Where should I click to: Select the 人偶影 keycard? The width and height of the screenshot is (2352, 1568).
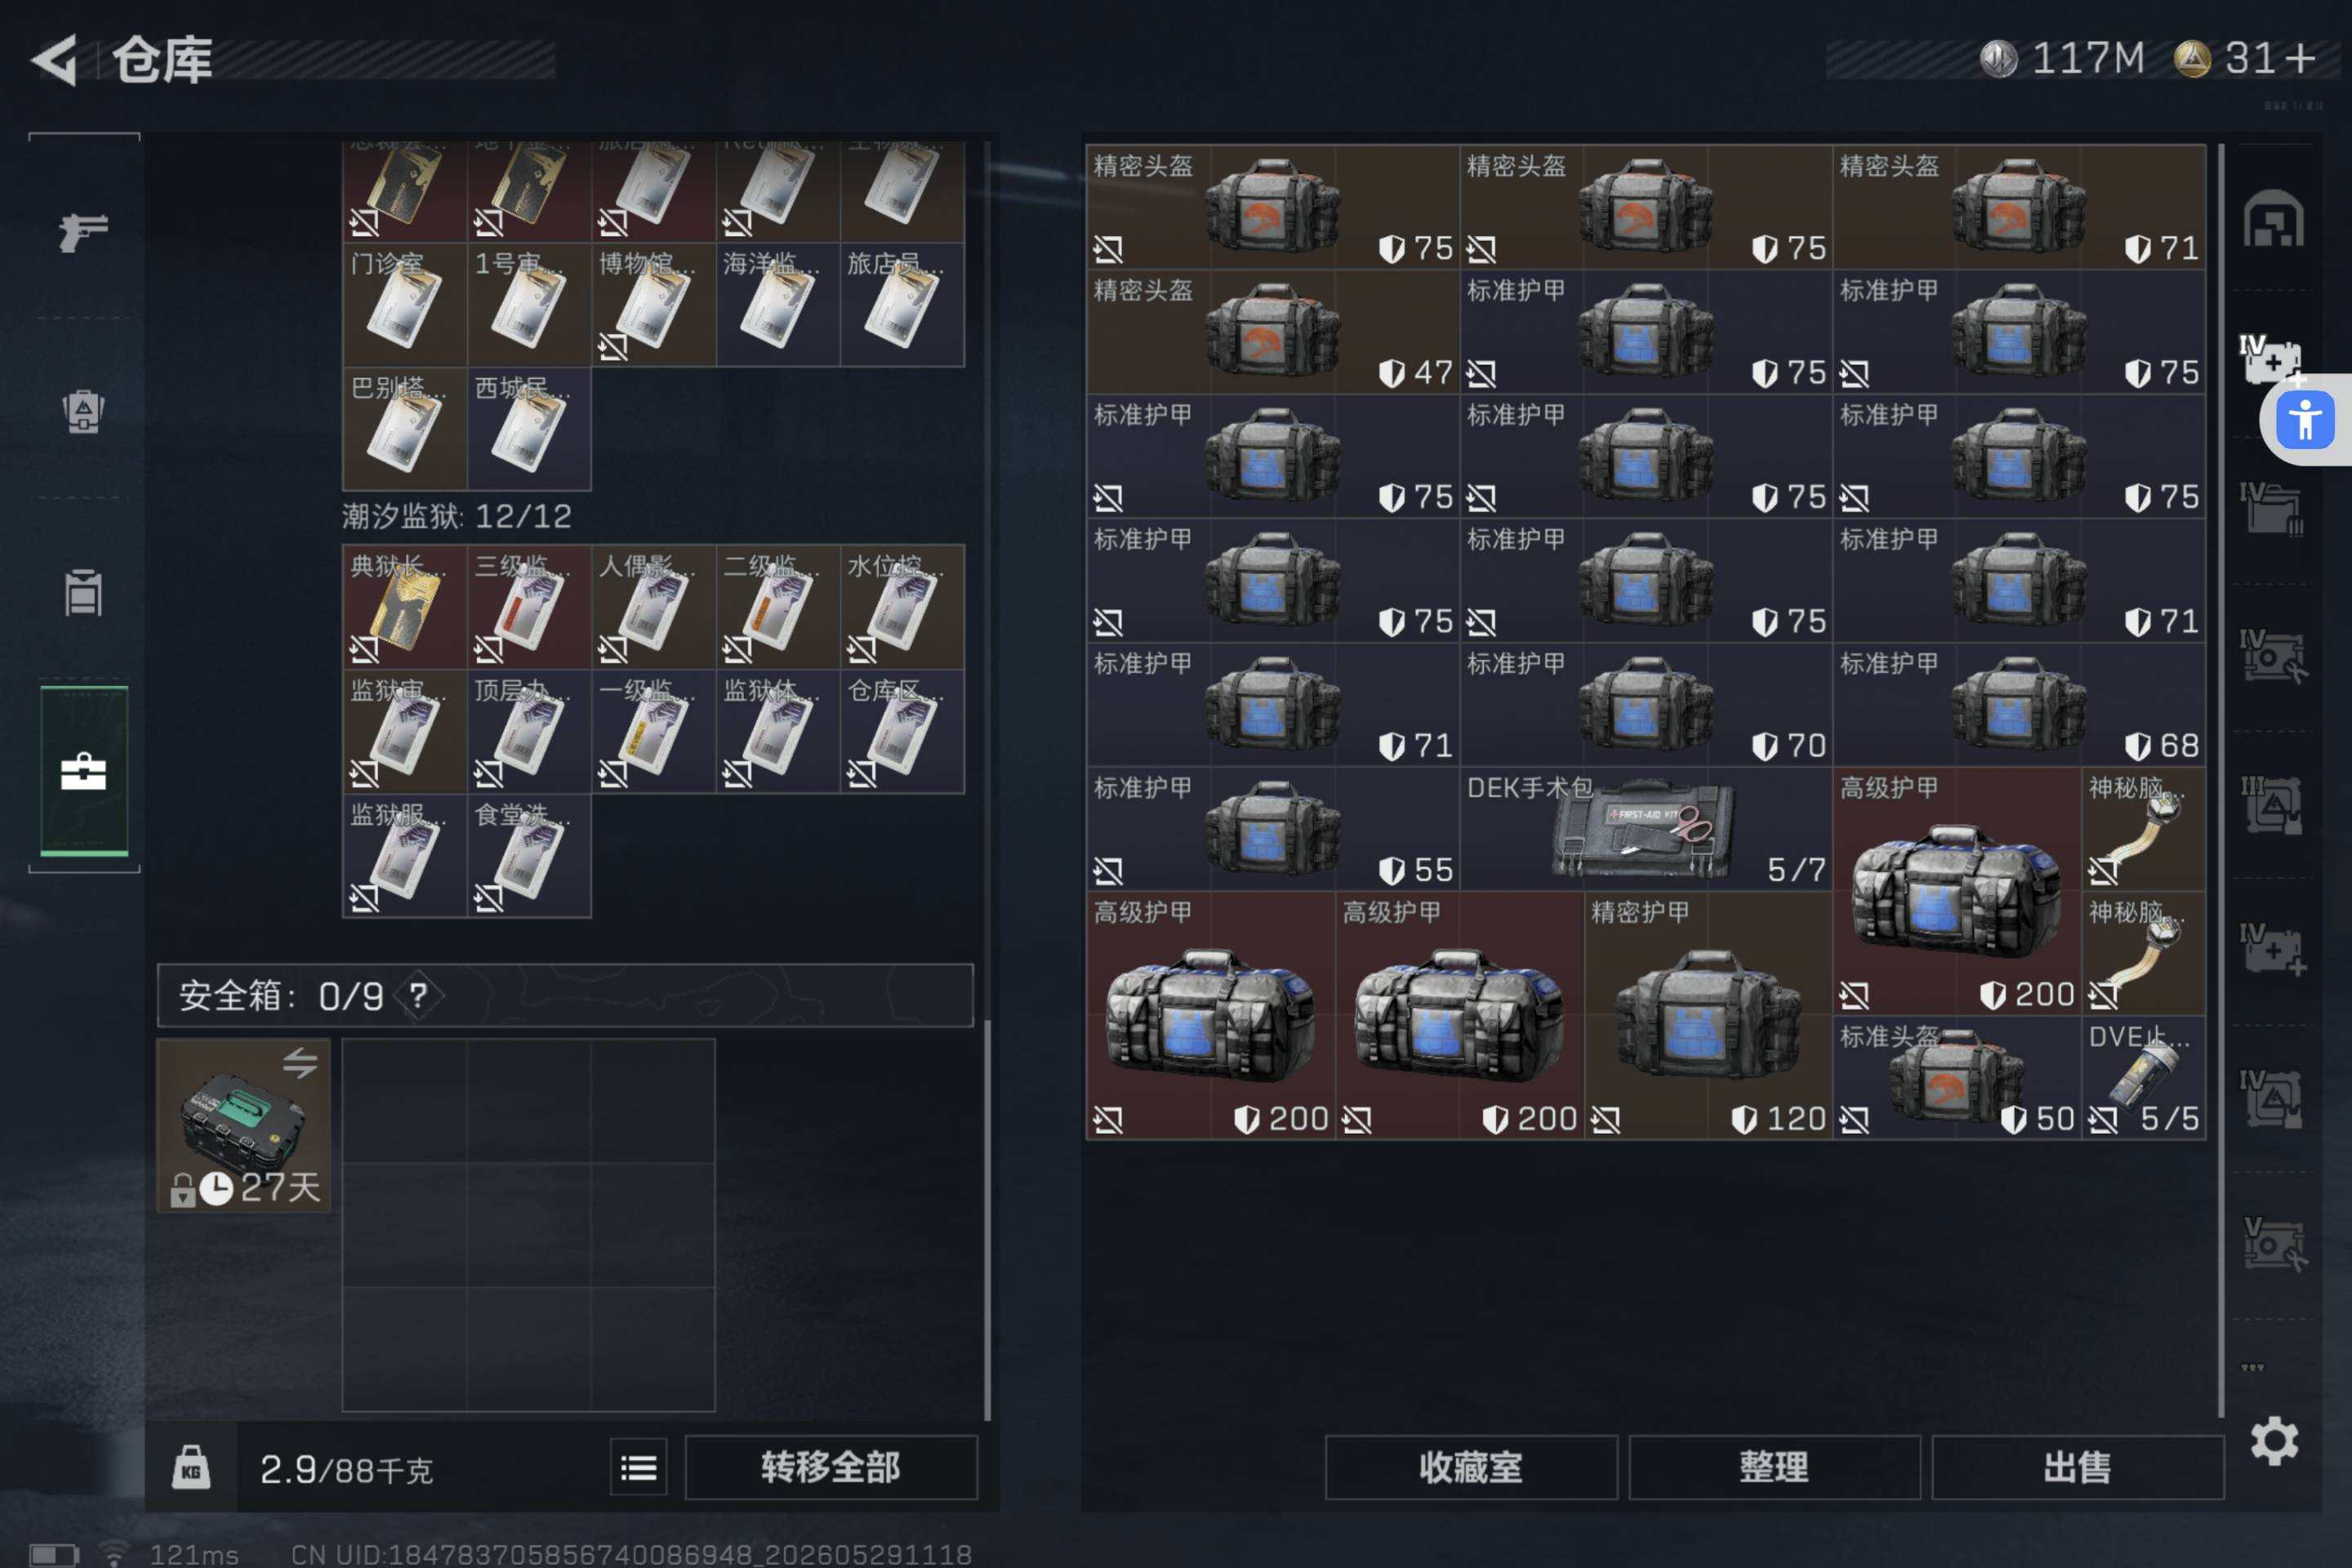(x=653, y=606)
